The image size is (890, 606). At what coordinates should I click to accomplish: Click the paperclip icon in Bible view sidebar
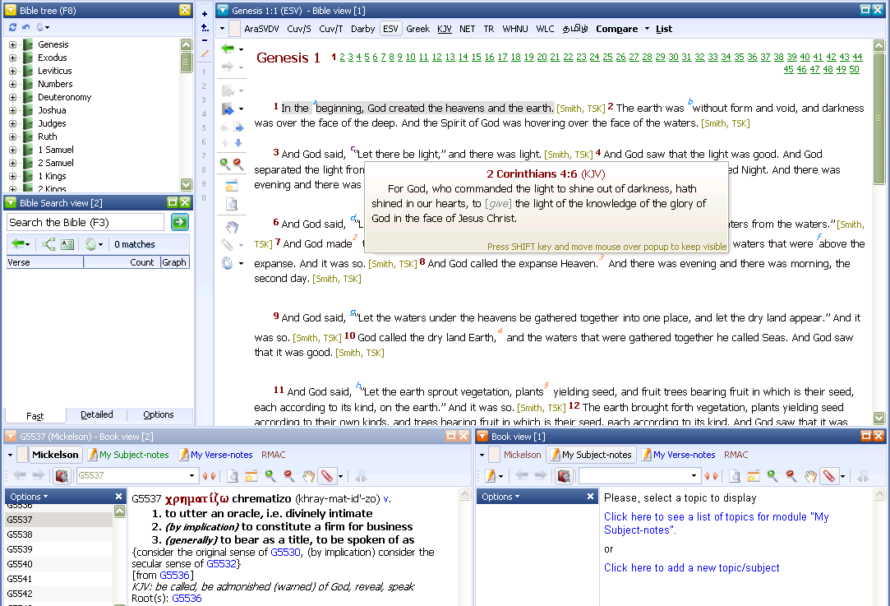(227, 245)
